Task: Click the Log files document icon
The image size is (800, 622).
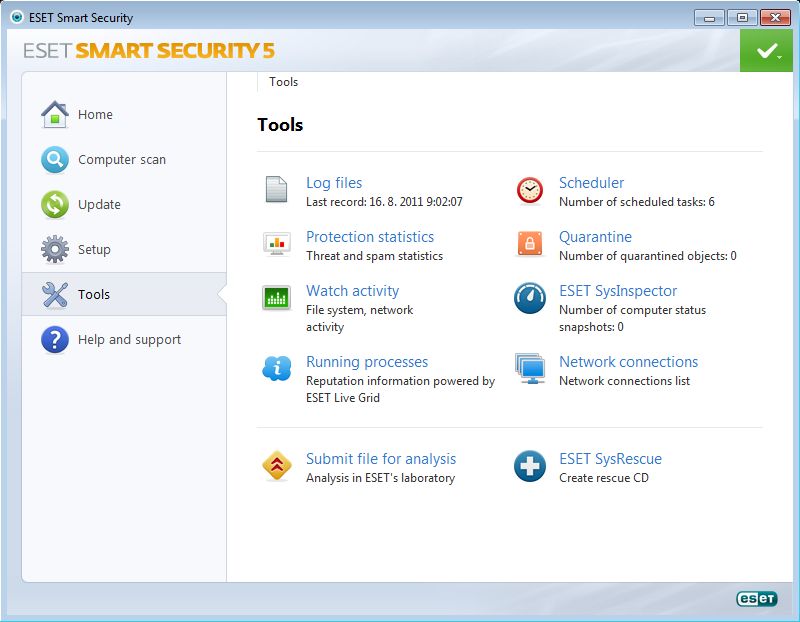Action: coord(276,189)
